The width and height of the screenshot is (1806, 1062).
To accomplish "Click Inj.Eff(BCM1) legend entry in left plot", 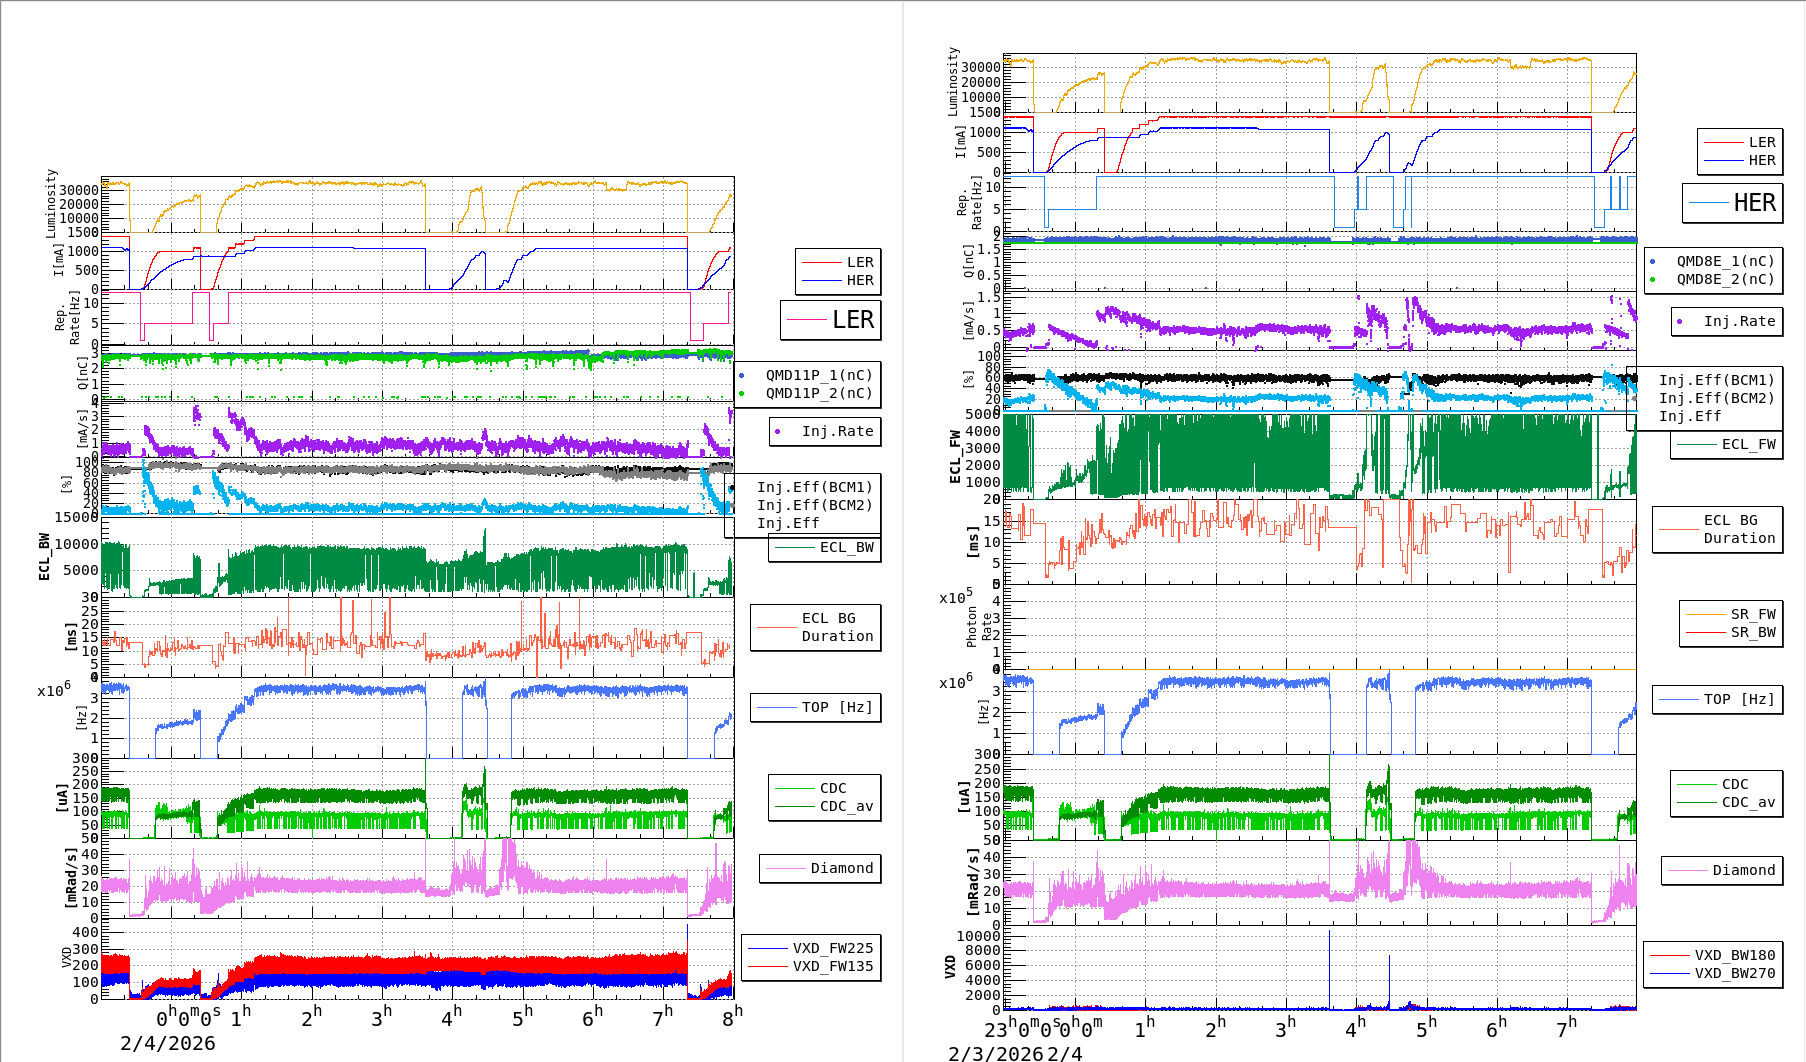I will click(x=814, y=487).
